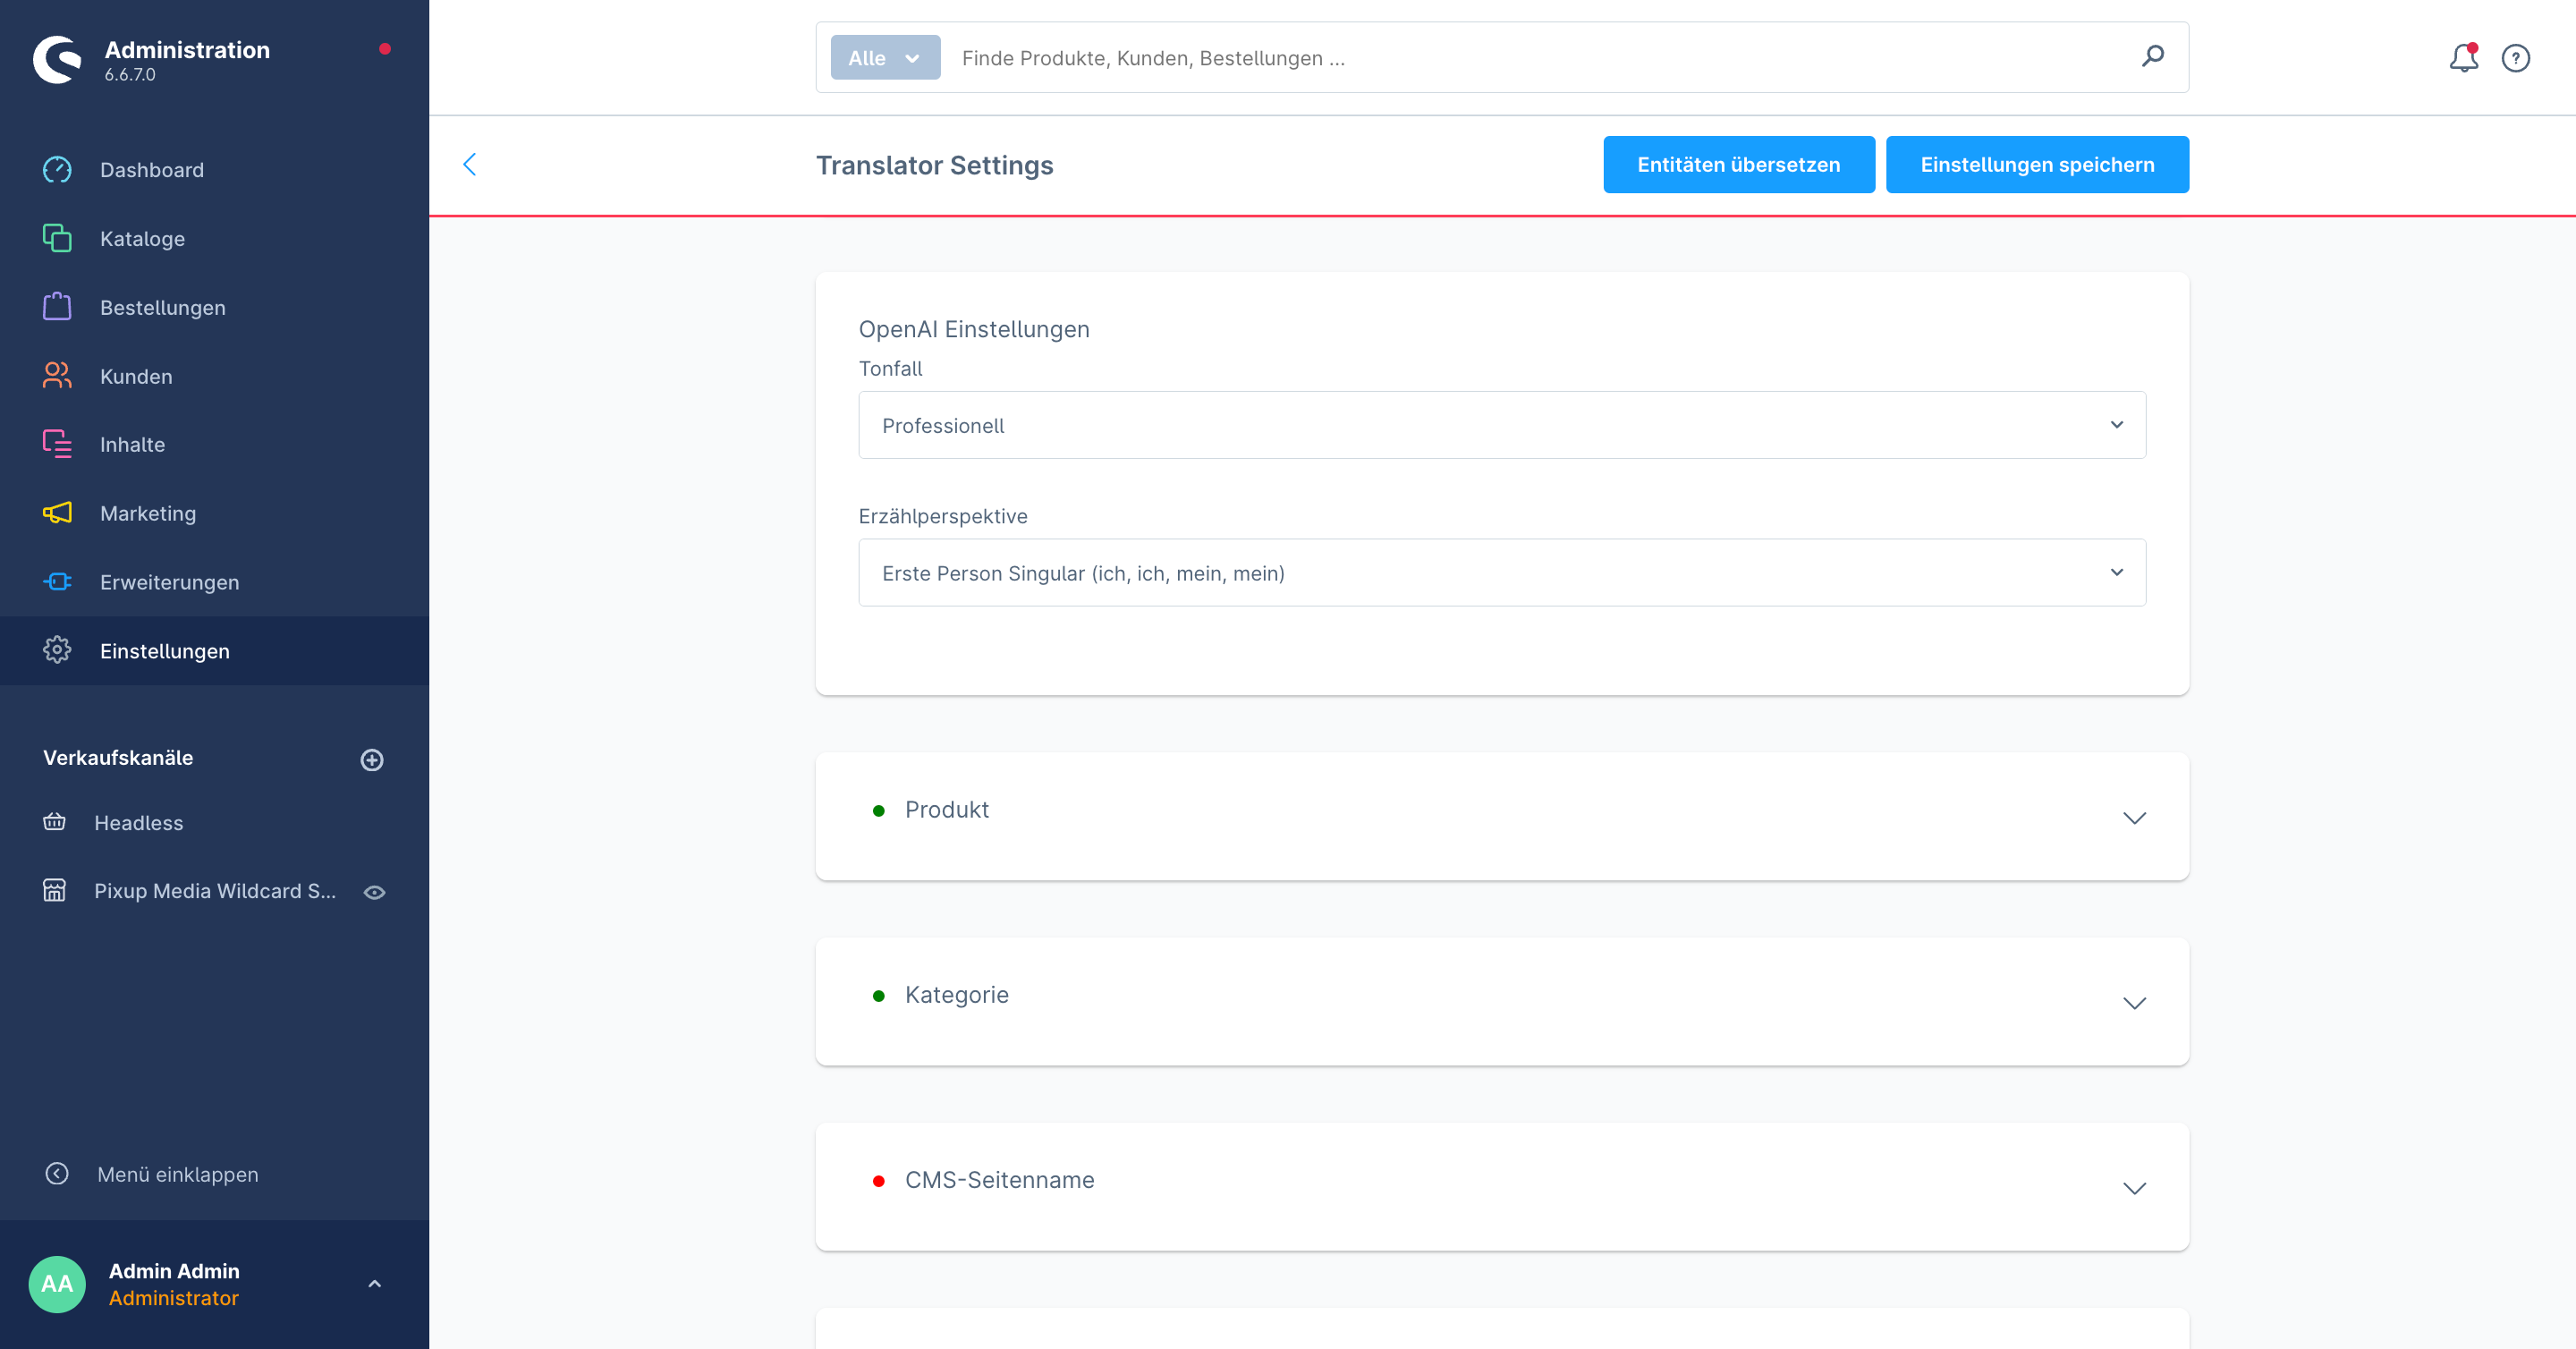Expand the Produkt section

pos(2134,818)
